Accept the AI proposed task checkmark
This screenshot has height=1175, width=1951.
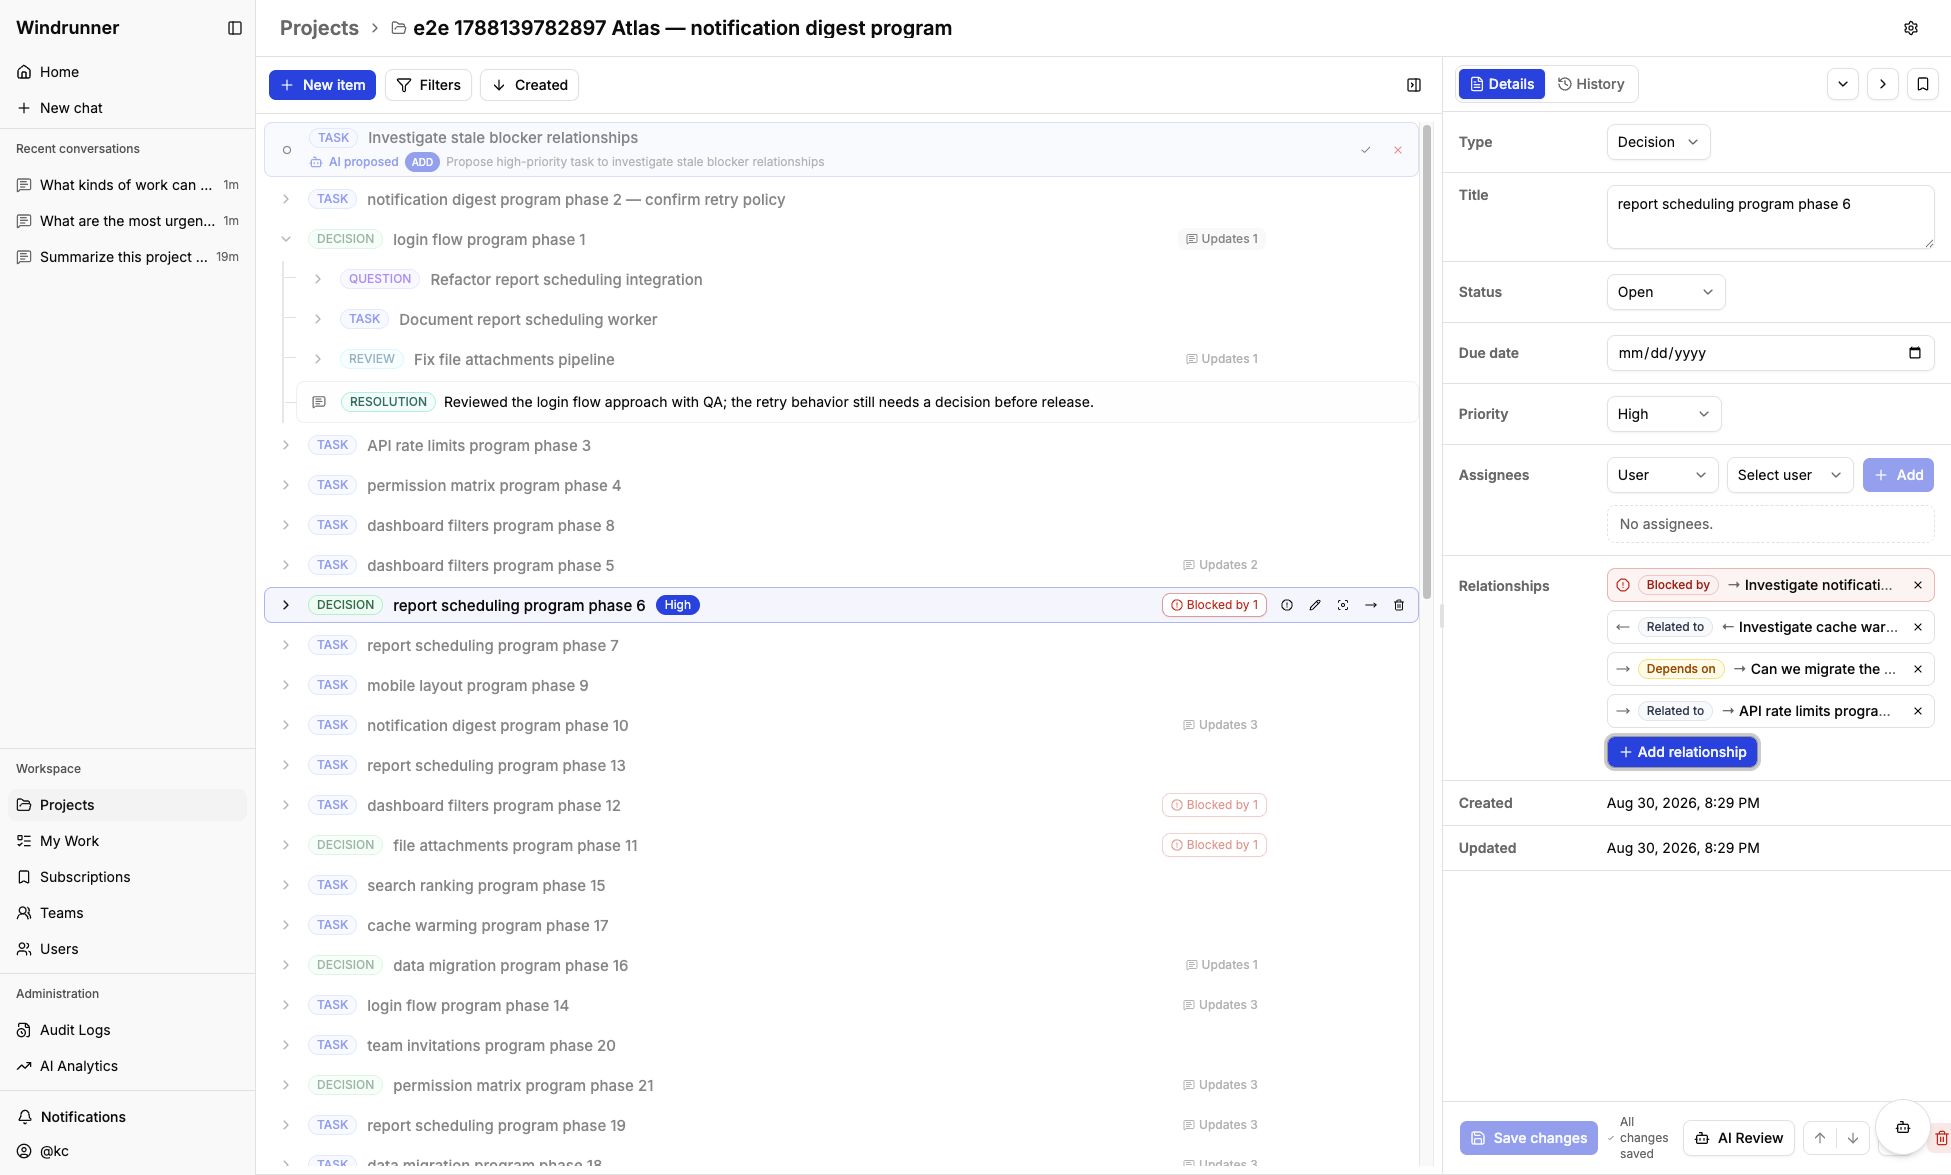tap(1365, 150)
